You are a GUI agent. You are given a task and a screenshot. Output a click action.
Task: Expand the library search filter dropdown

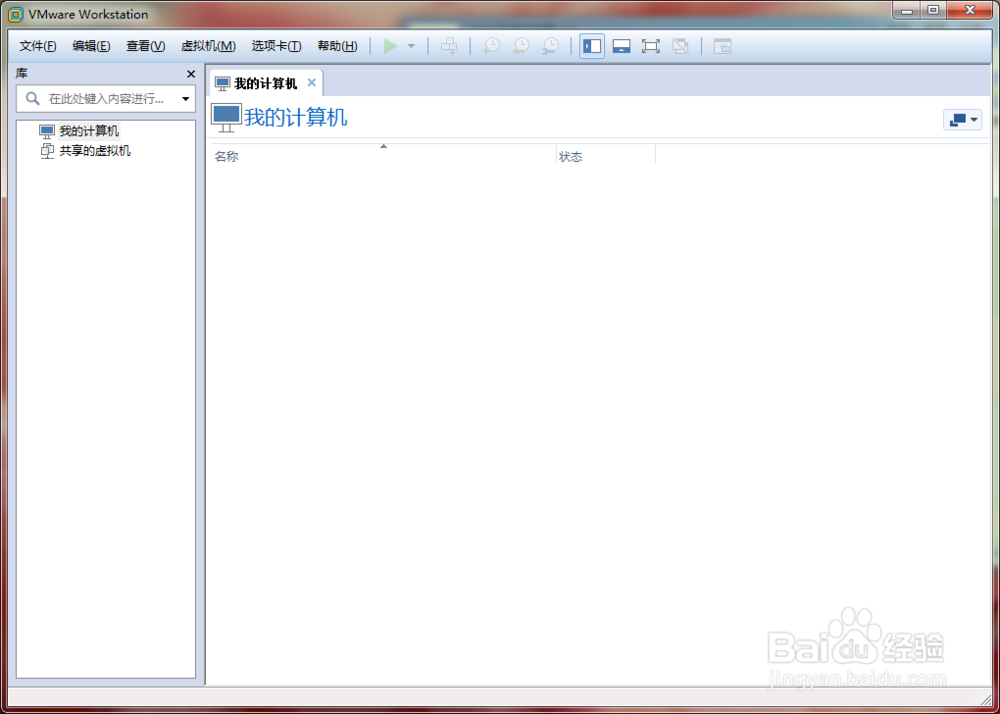tap(186, 99)
